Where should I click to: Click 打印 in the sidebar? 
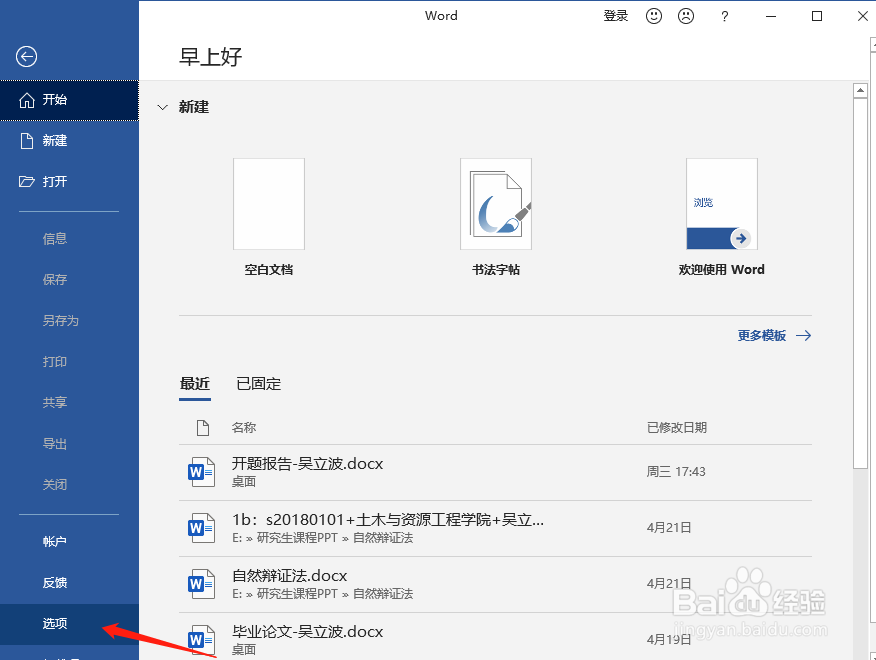click(54, 361)
